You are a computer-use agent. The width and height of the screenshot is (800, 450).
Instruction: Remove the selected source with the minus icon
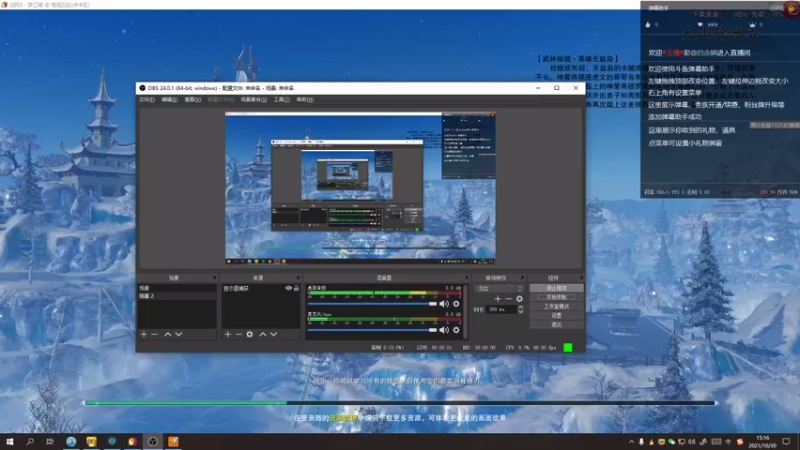238,334
